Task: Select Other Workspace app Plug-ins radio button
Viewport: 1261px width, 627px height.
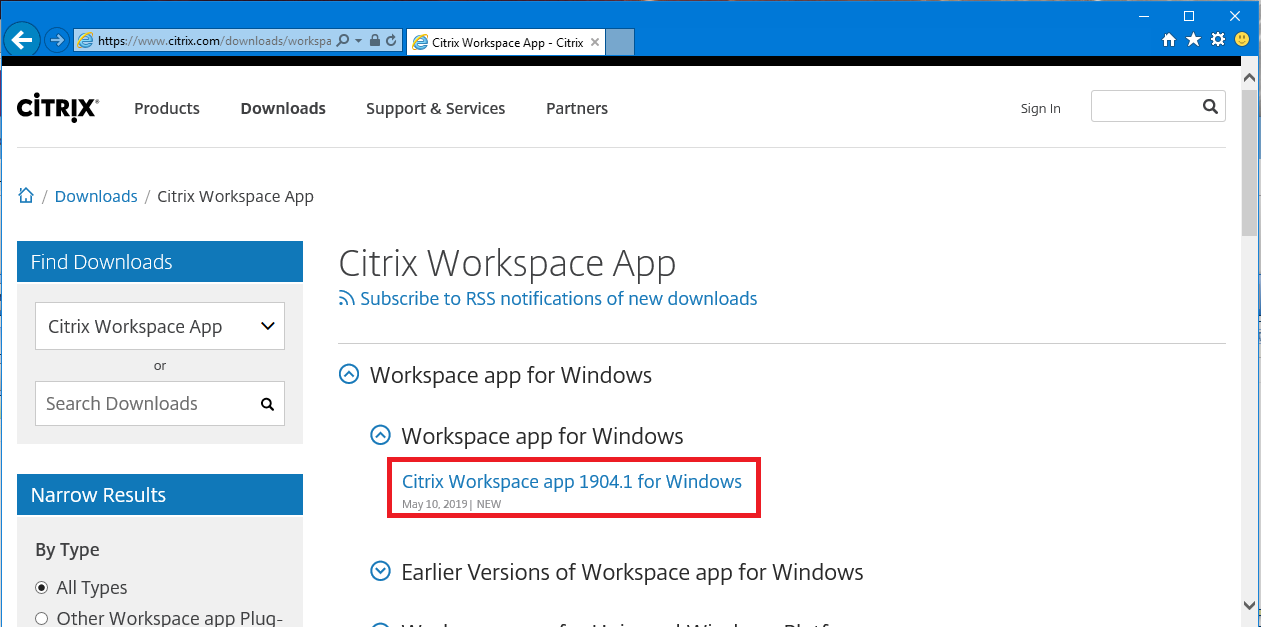Action: 42,618
